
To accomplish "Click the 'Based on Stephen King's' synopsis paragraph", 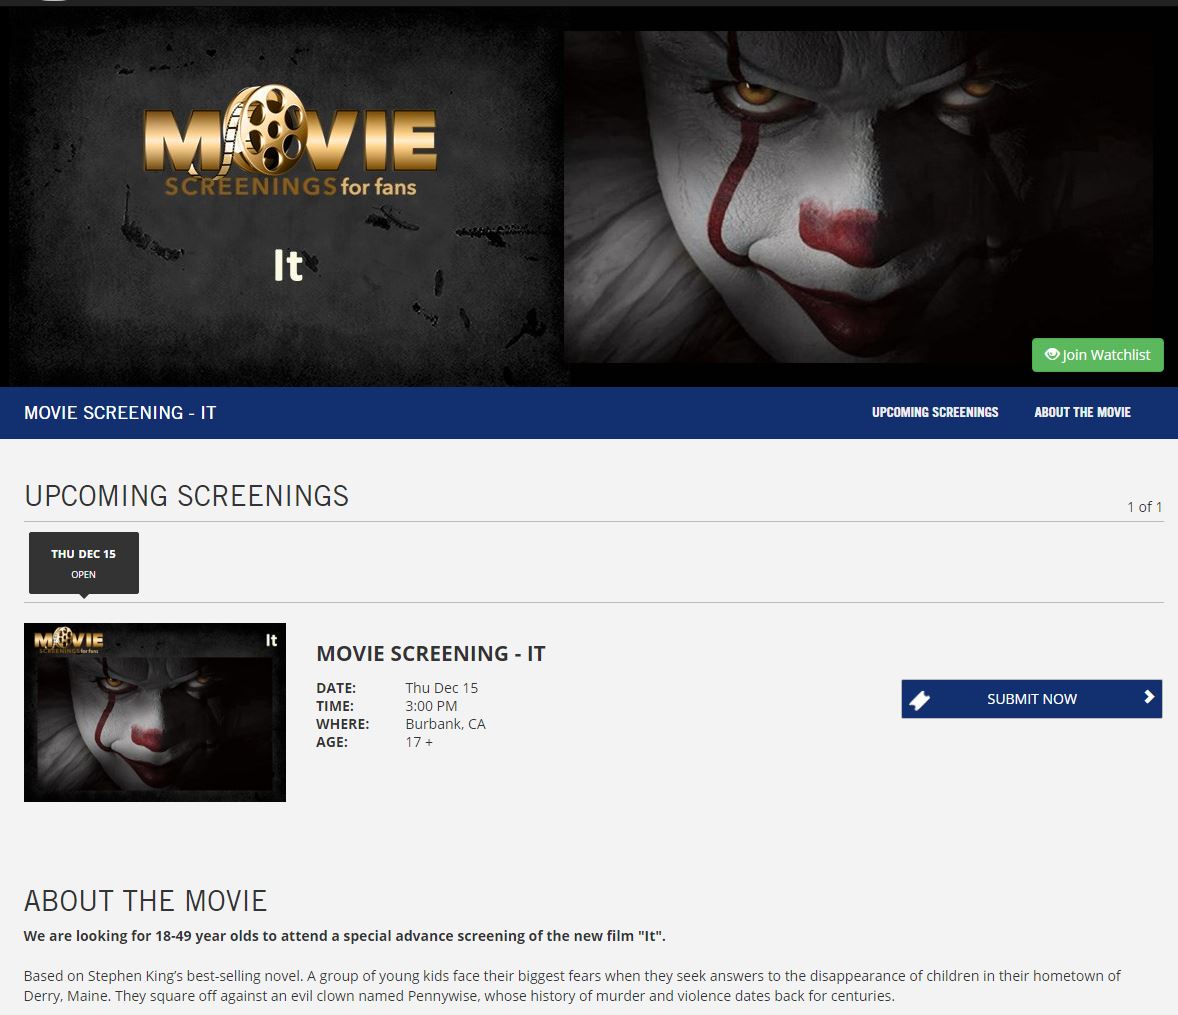I will (572, 986).
